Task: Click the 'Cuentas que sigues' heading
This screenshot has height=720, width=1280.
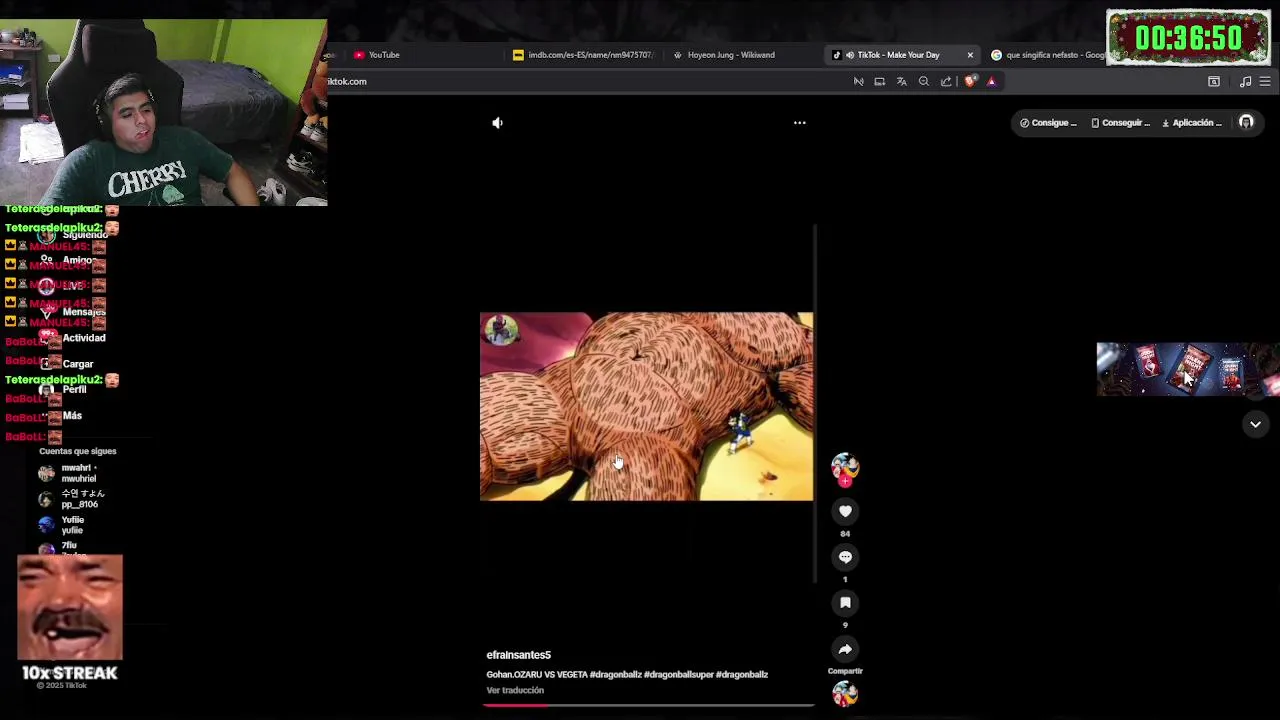Action: (78, 451)
